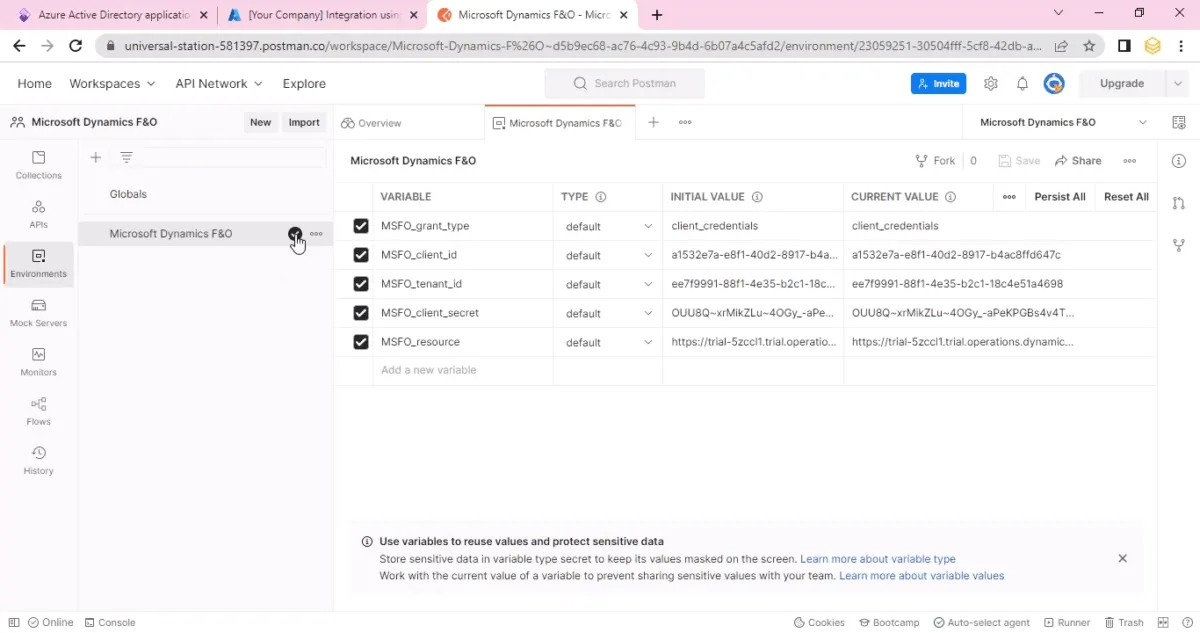The height and width of the screenshot is (633, 1200).
Task: Click the environment quick look icon
Action: (x=1179, y=122)
